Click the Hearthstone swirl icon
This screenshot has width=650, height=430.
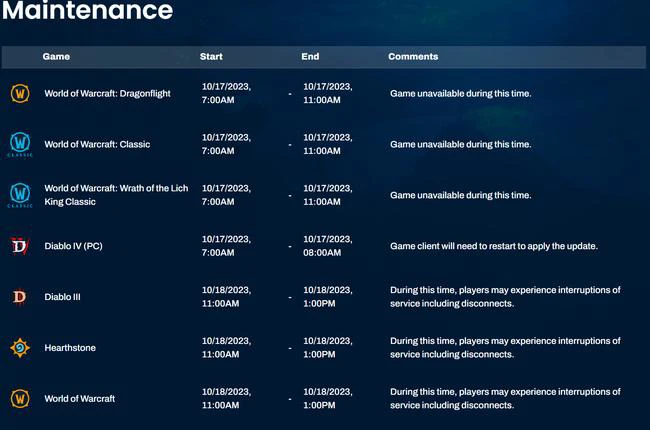coord(20,347)
